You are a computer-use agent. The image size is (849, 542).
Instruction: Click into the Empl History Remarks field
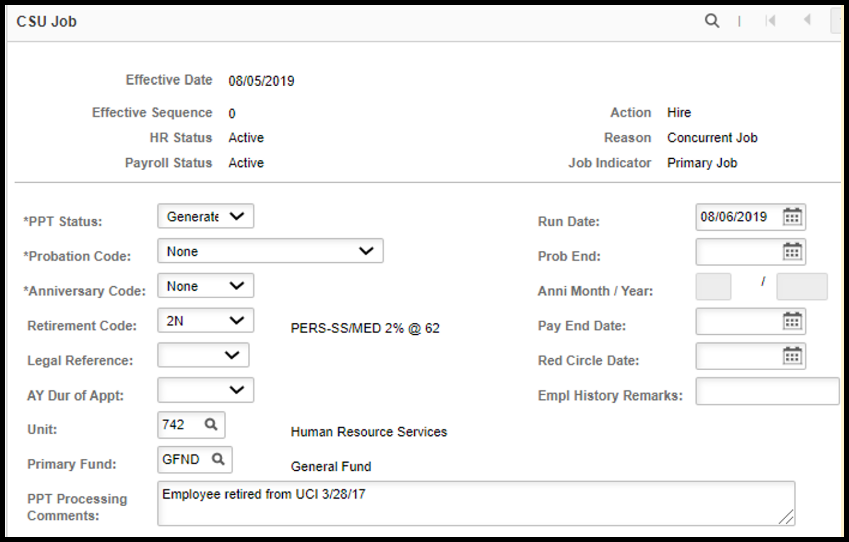point(767,391)
